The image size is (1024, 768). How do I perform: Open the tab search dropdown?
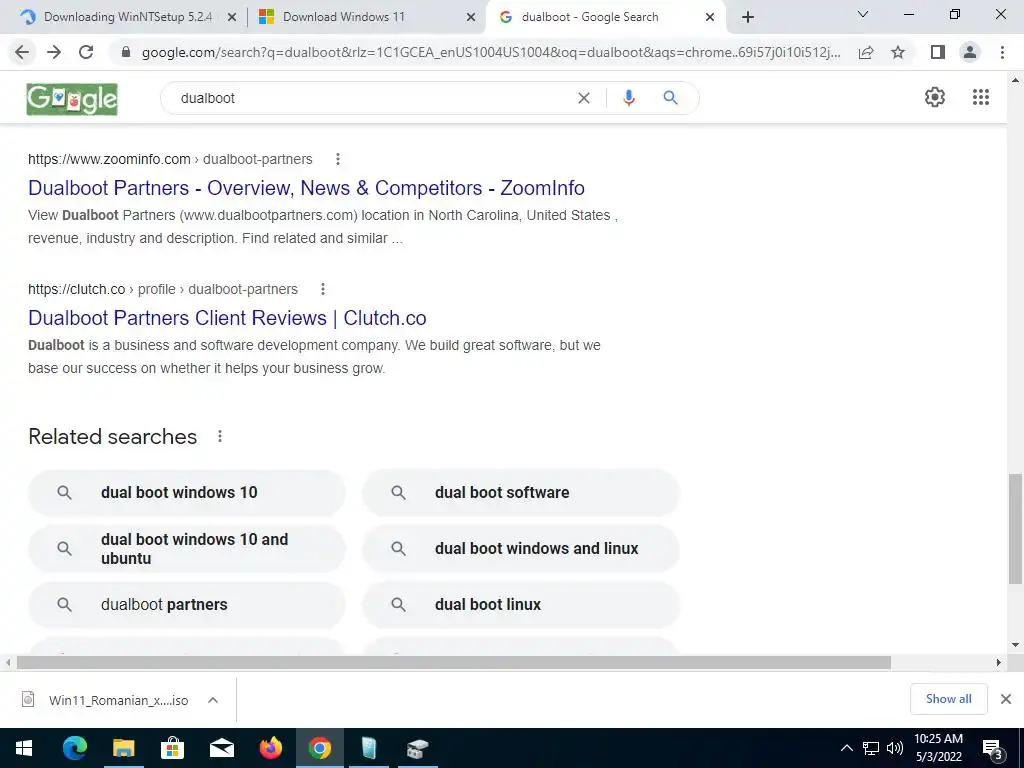pos(863,14)
